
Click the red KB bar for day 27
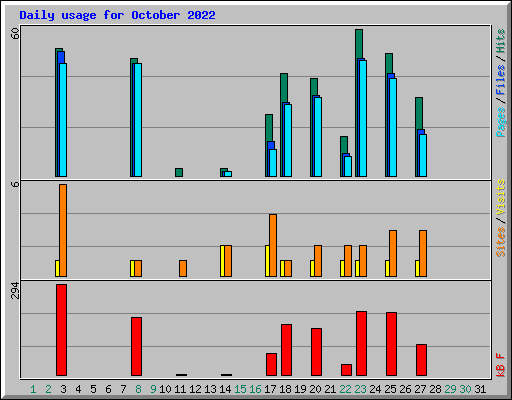point(422,360)
